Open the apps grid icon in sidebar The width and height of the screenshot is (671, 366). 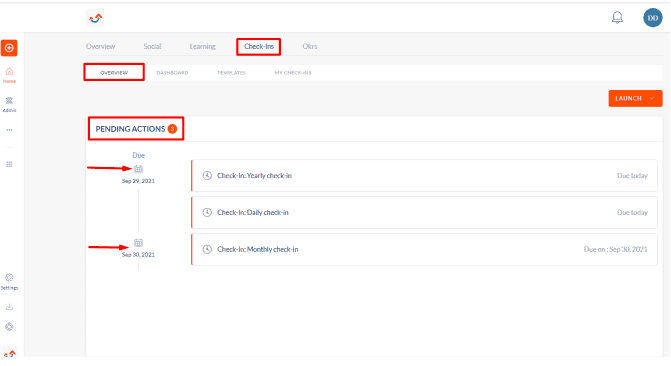pos(9,164)
